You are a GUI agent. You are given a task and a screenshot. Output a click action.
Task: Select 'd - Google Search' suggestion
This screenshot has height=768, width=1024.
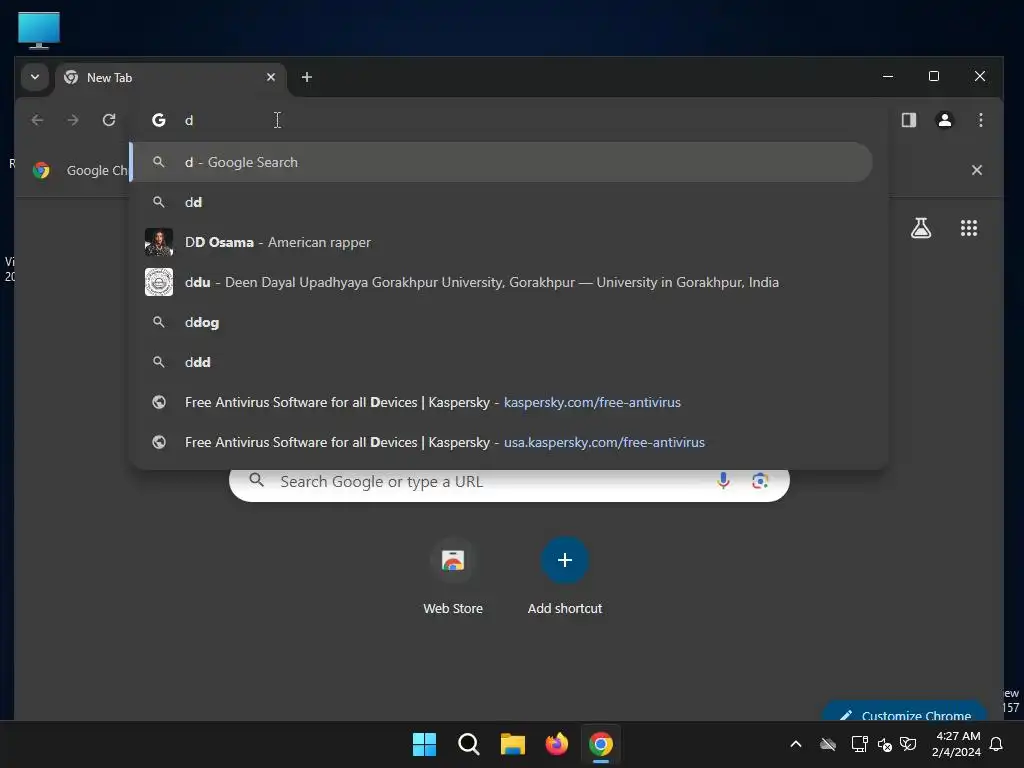pyautogui.click(x=502, y=162)
